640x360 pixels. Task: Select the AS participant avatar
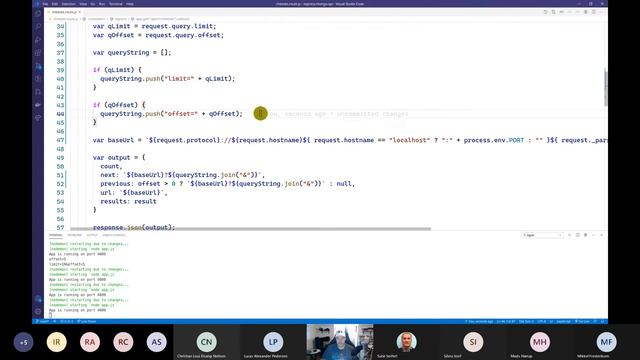point(157,342)
